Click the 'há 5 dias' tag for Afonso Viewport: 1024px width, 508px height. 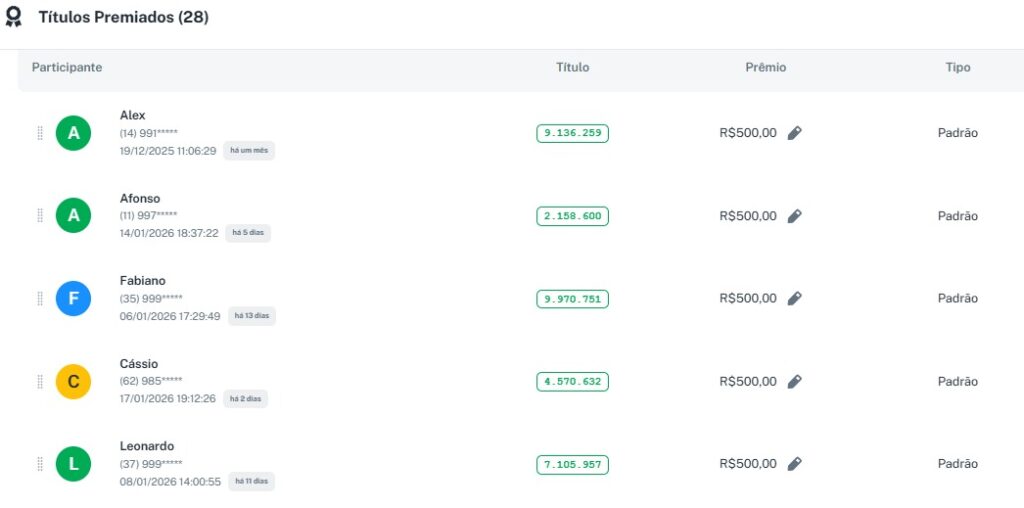(247, 233)
